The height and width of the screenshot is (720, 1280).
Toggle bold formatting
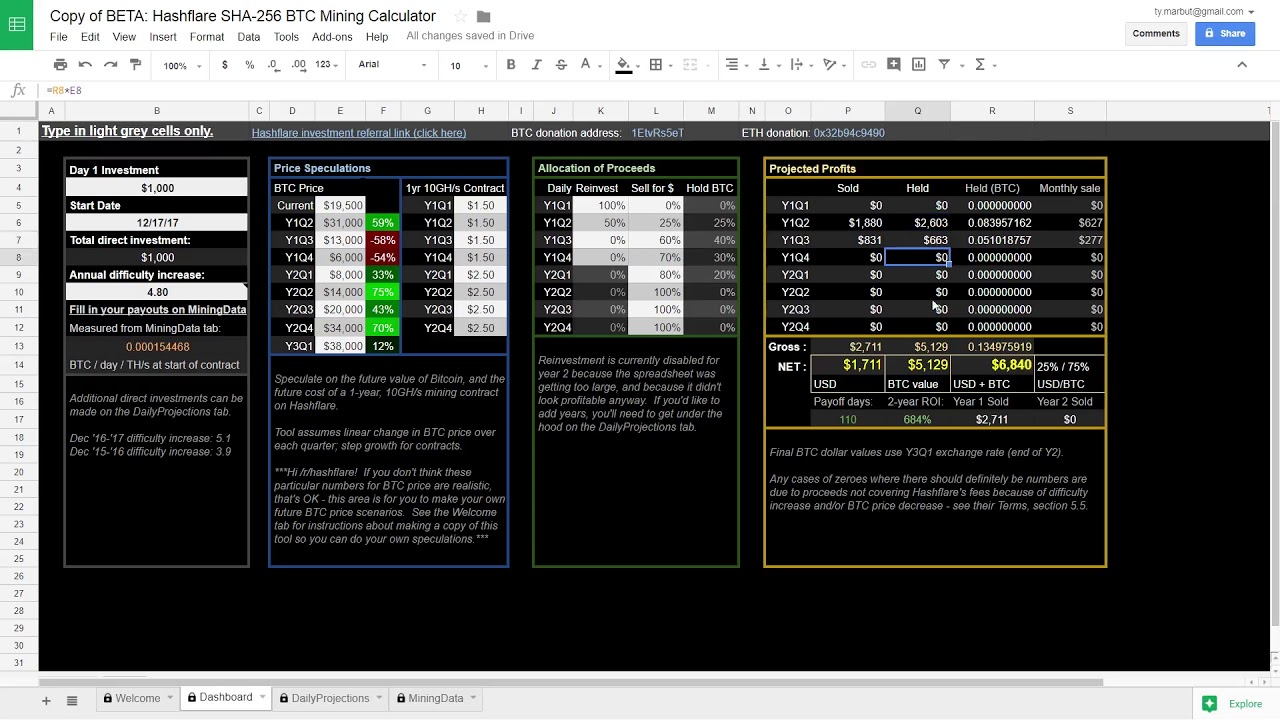pyautogui.click(x=511, y=64)
